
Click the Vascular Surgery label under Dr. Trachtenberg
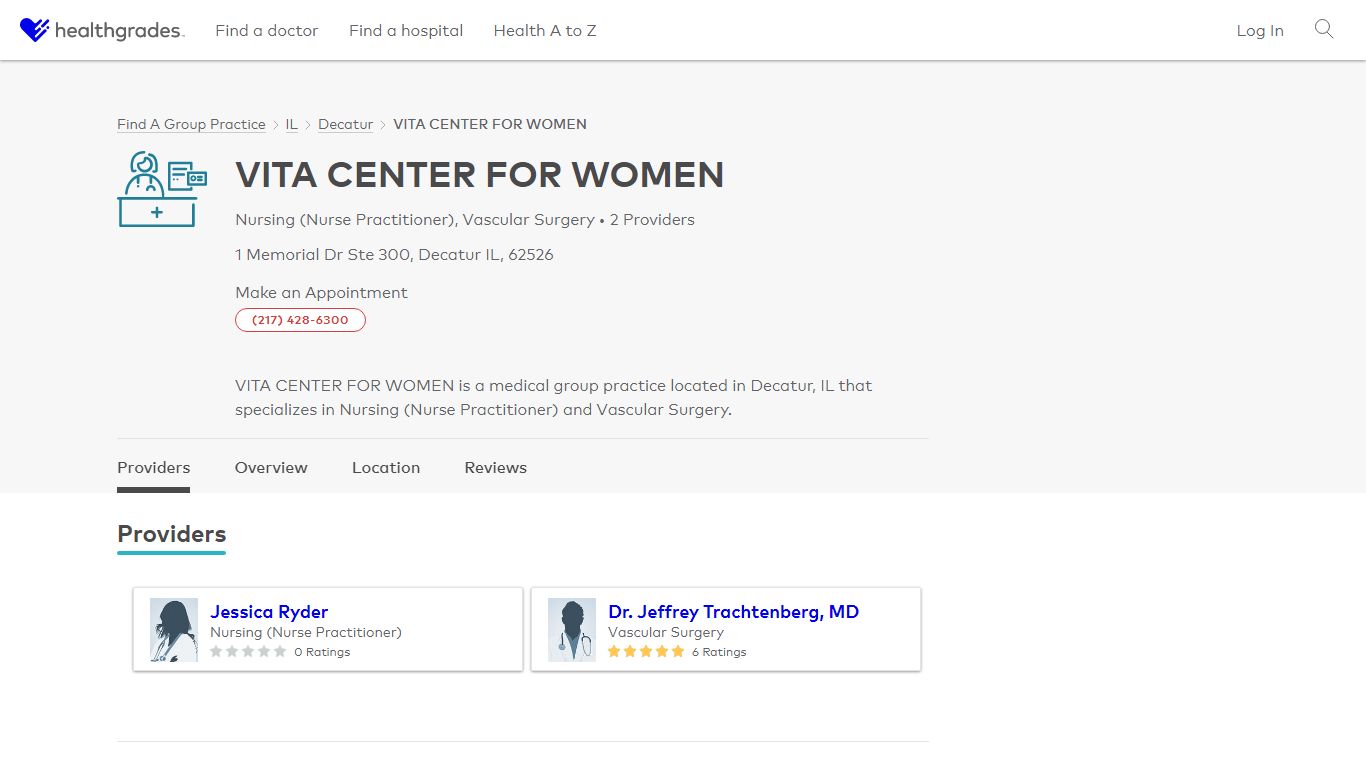666,633
